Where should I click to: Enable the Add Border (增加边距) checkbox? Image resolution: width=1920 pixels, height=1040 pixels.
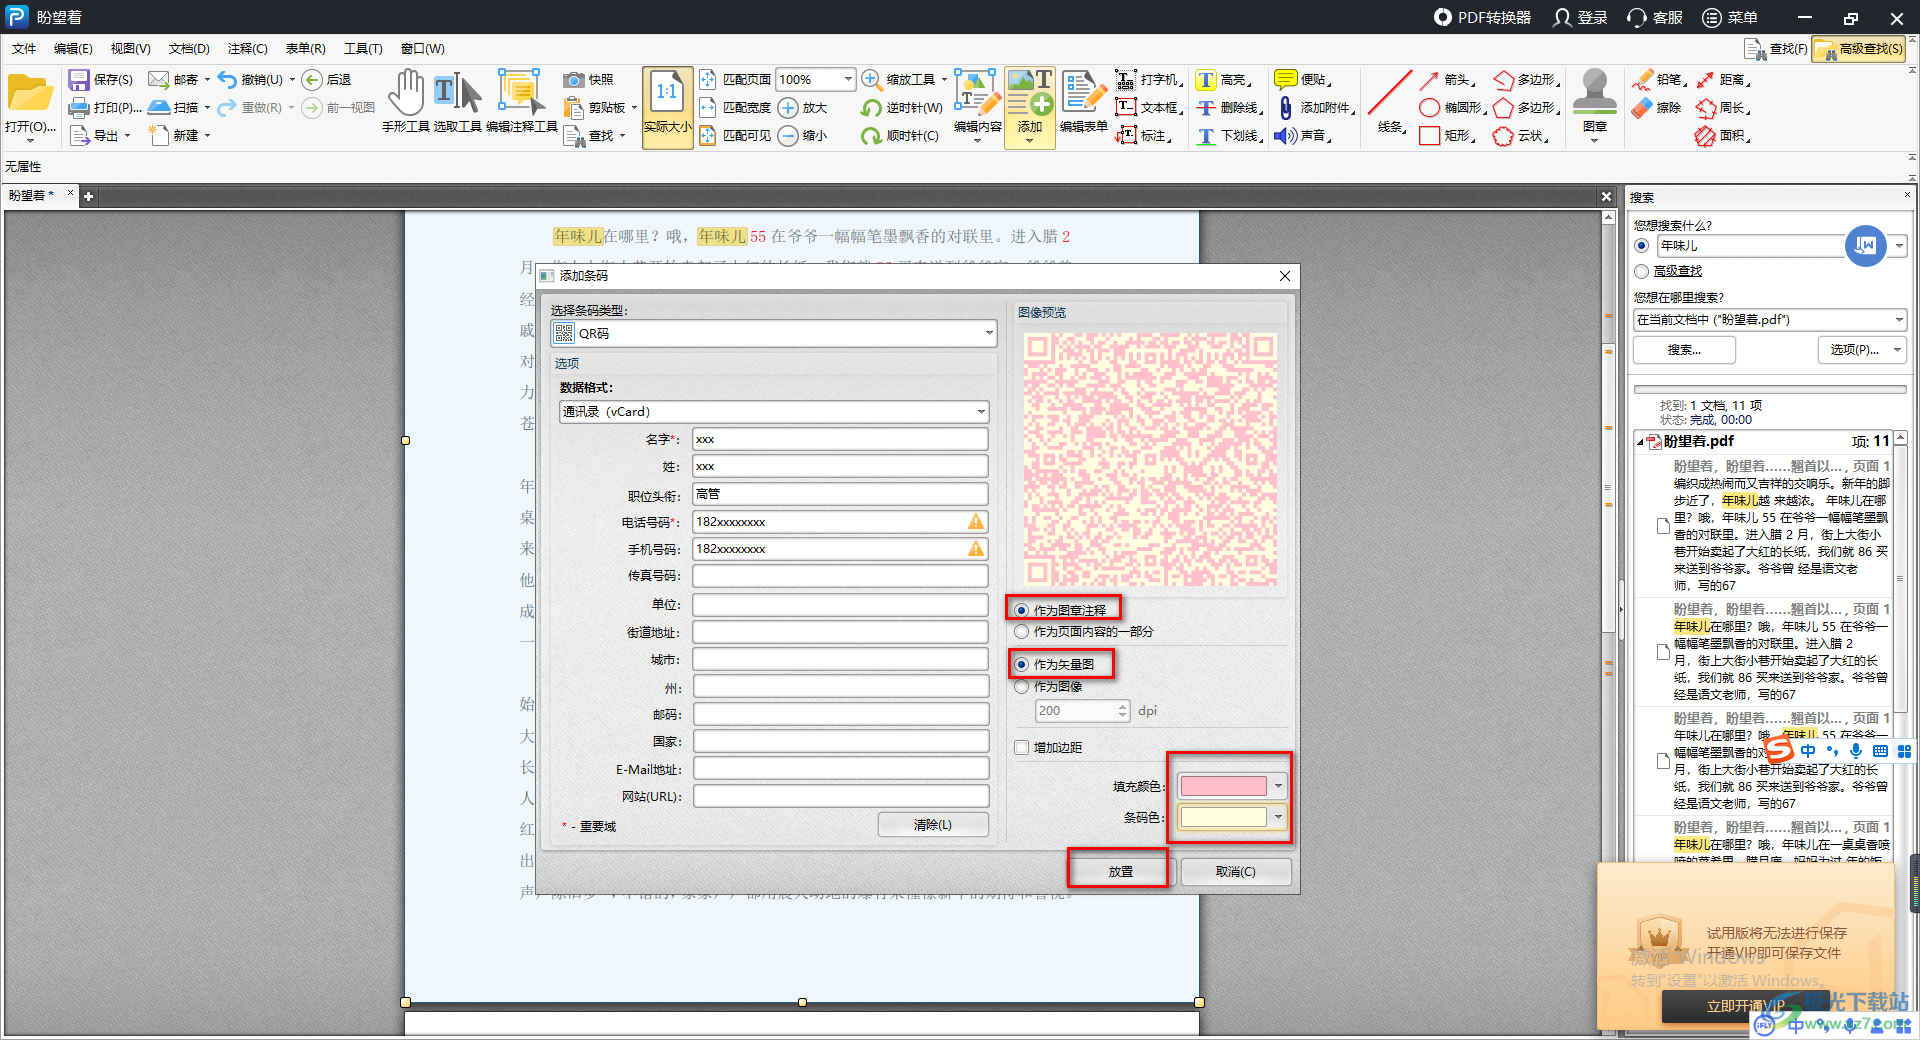coord(1021,748)
